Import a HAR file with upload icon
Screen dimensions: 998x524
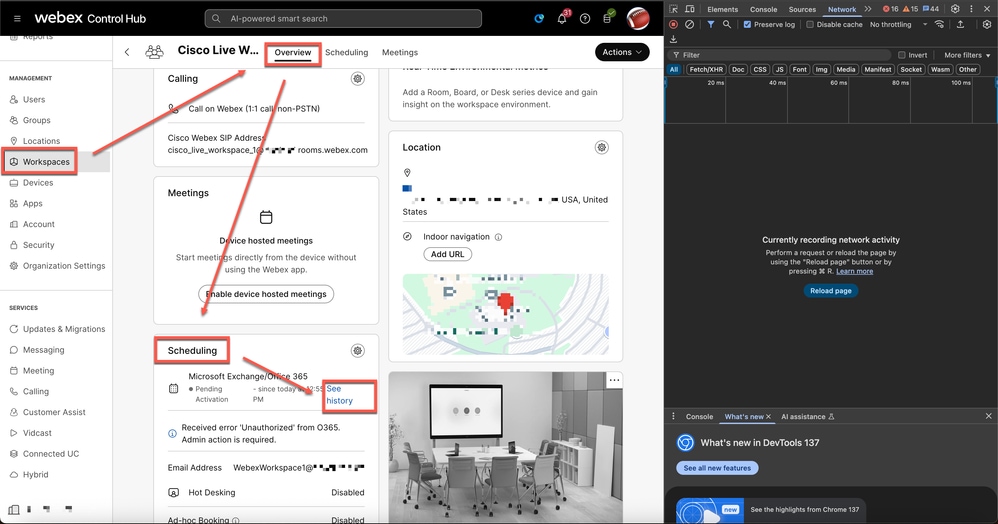pos(960,24)
